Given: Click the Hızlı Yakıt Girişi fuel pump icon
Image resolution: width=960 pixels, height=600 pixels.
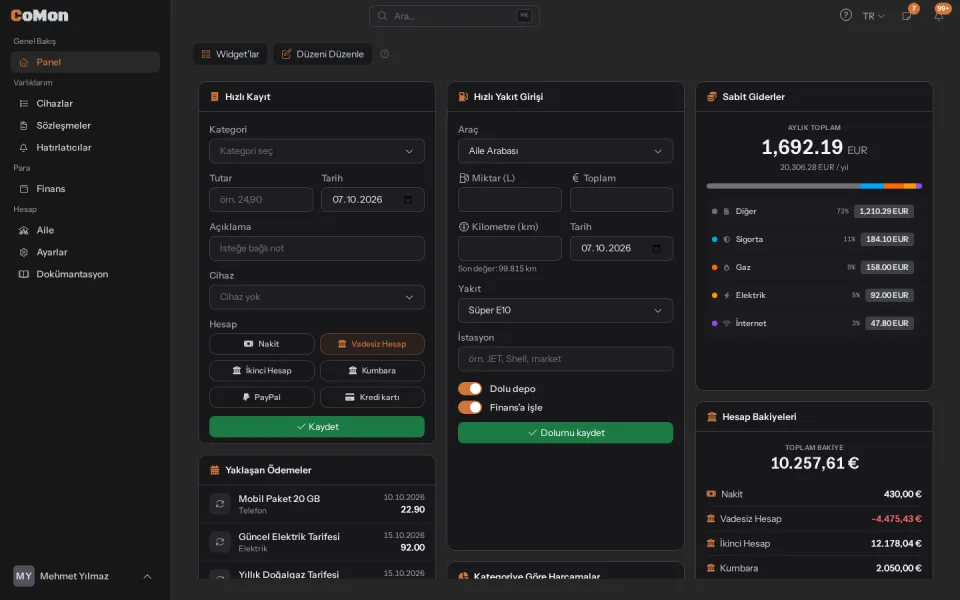Looking at the screenshot, I should (x=463, y=97).
